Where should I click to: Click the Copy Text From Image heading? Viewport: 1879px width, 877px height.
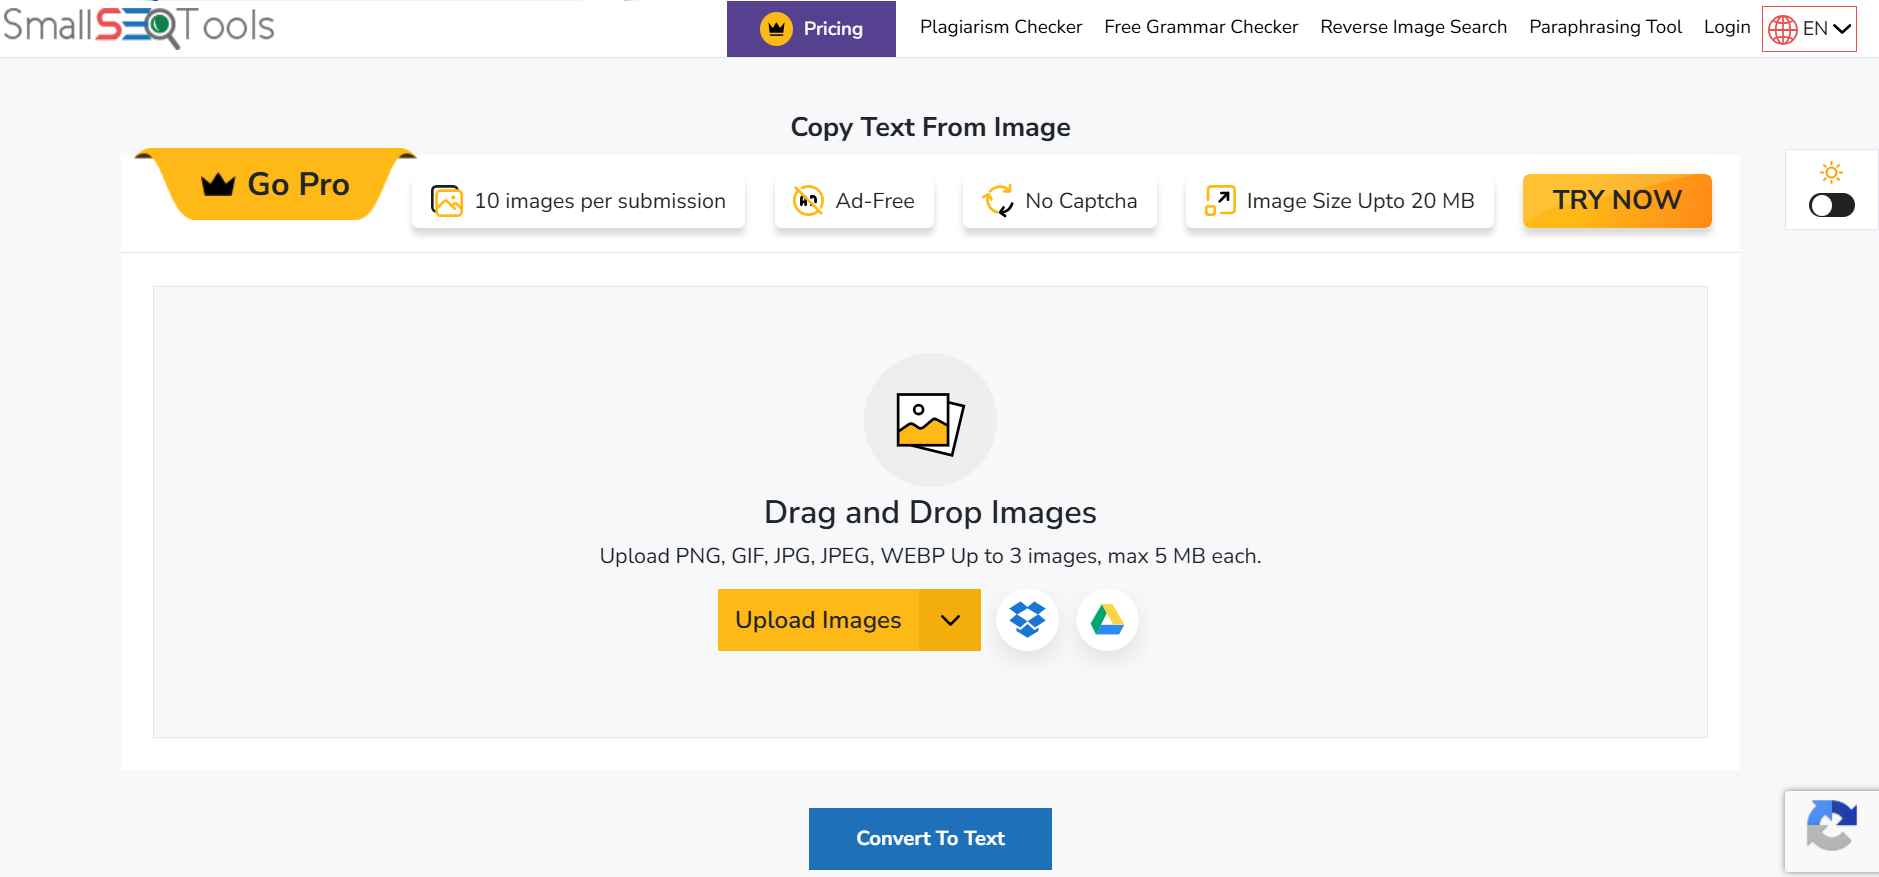point(930,127)
